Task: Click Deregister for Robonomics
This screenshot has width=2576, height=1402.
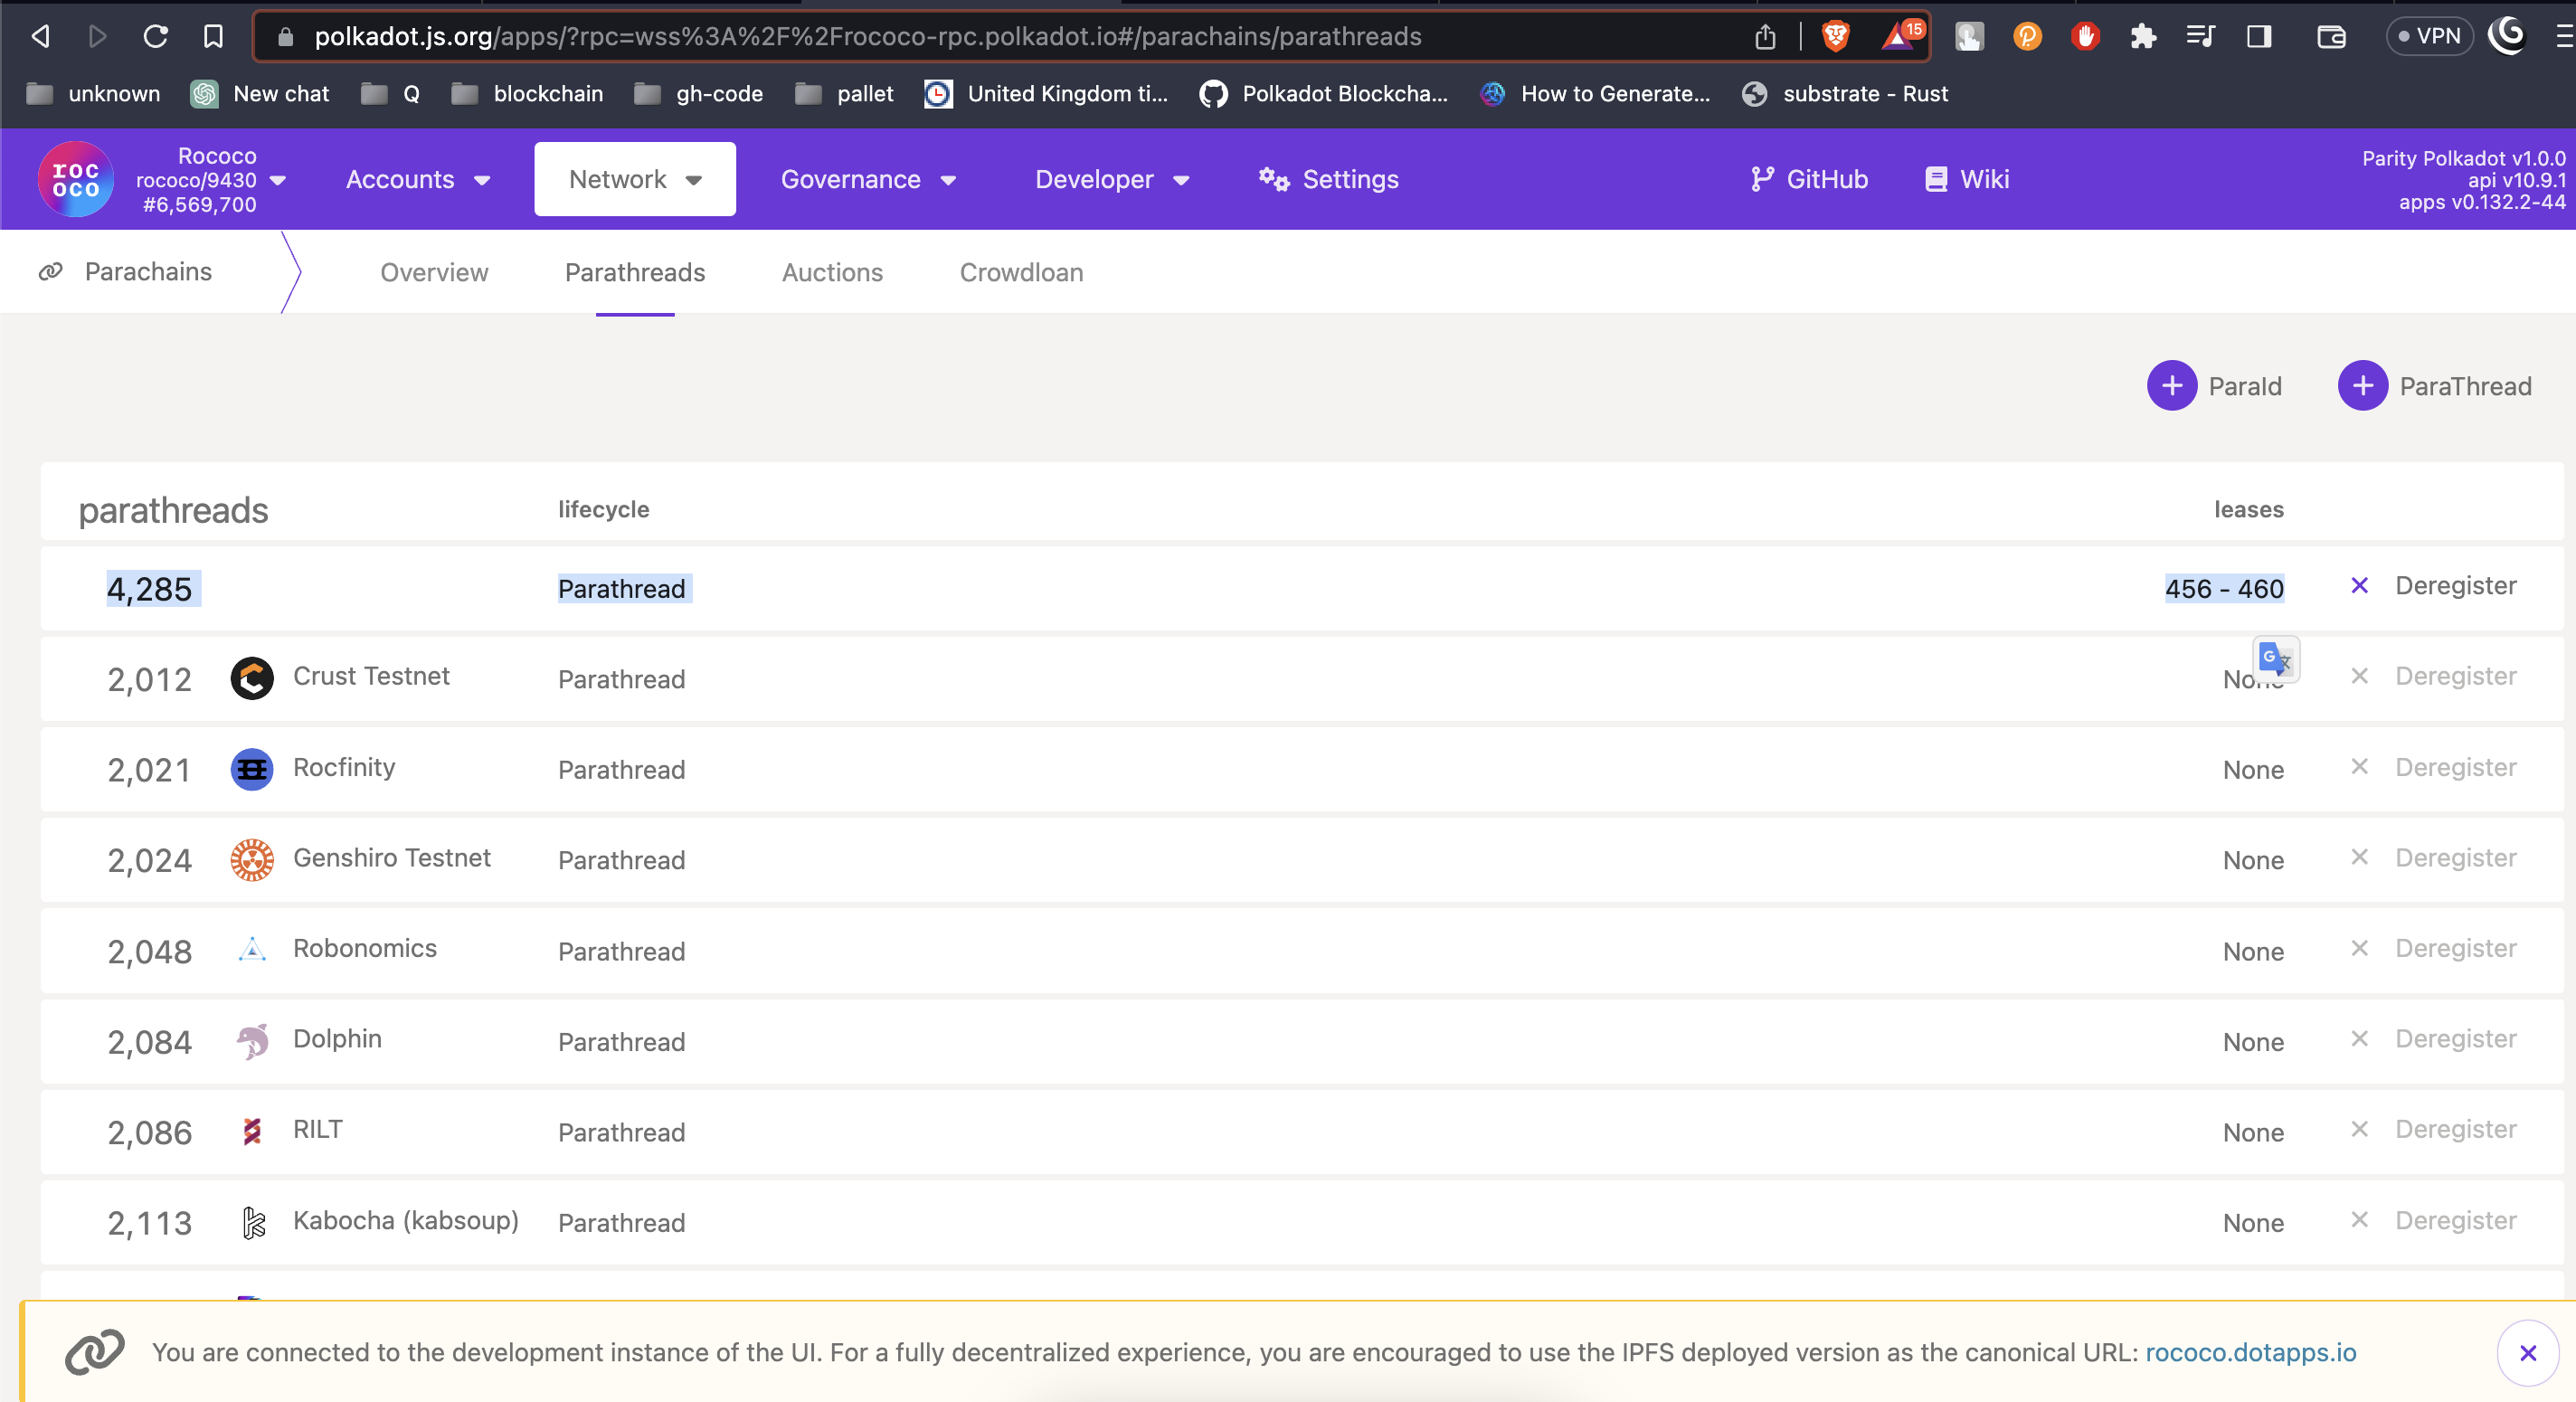Action: click(x=2435, y=948)
